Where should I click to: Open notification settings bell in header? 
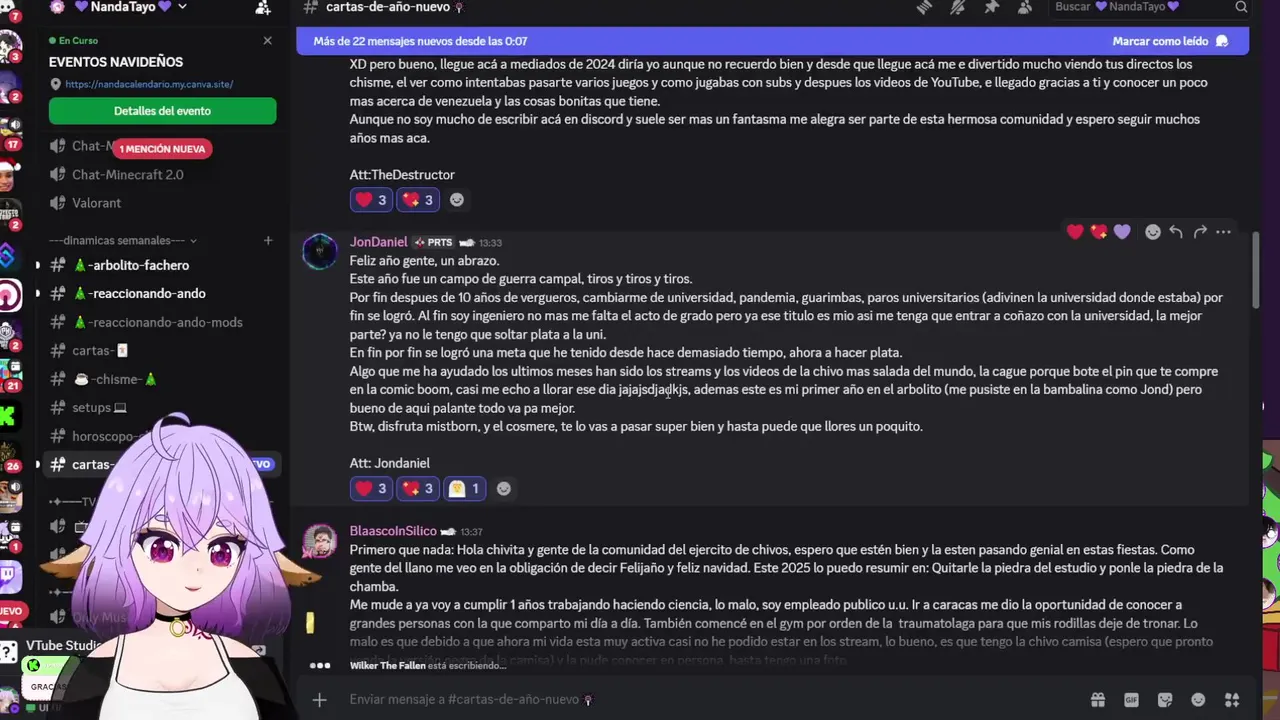(x=958, y=7)
